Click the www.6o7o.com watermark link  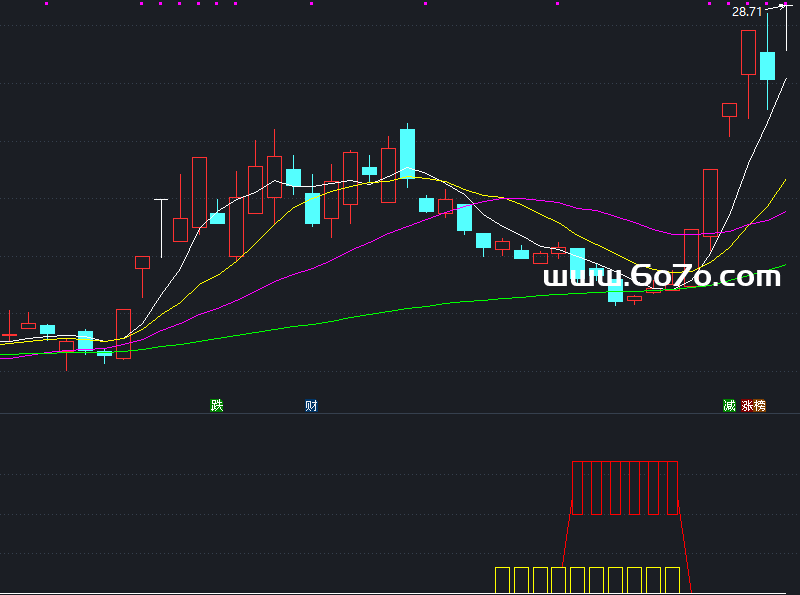pos(661,277)
